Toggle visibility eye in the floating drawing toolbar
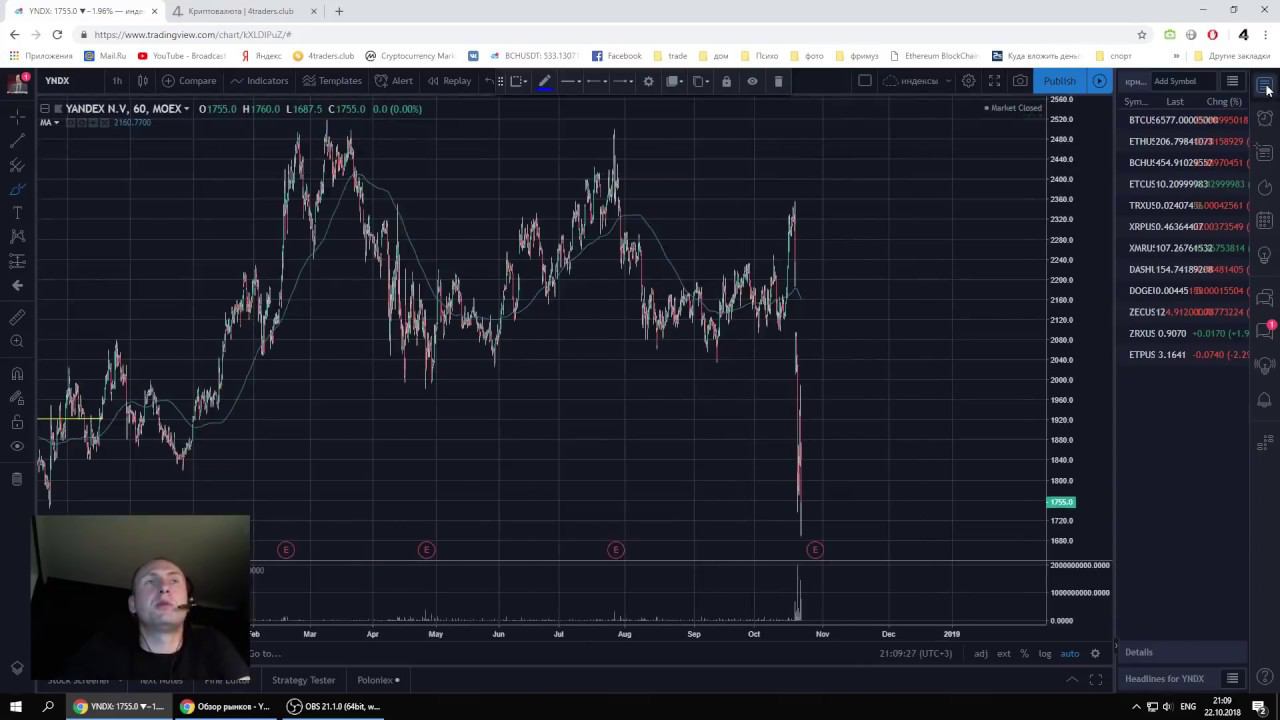This screenshot has width=1280, height=720. pyautogui.click(x=752, y=81)
